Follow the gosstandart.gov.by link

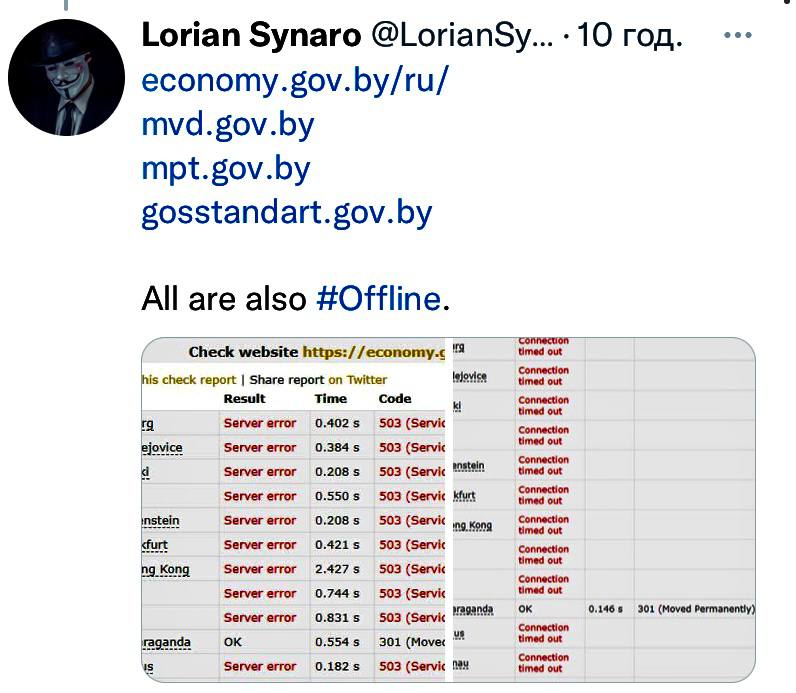[287, 212]
